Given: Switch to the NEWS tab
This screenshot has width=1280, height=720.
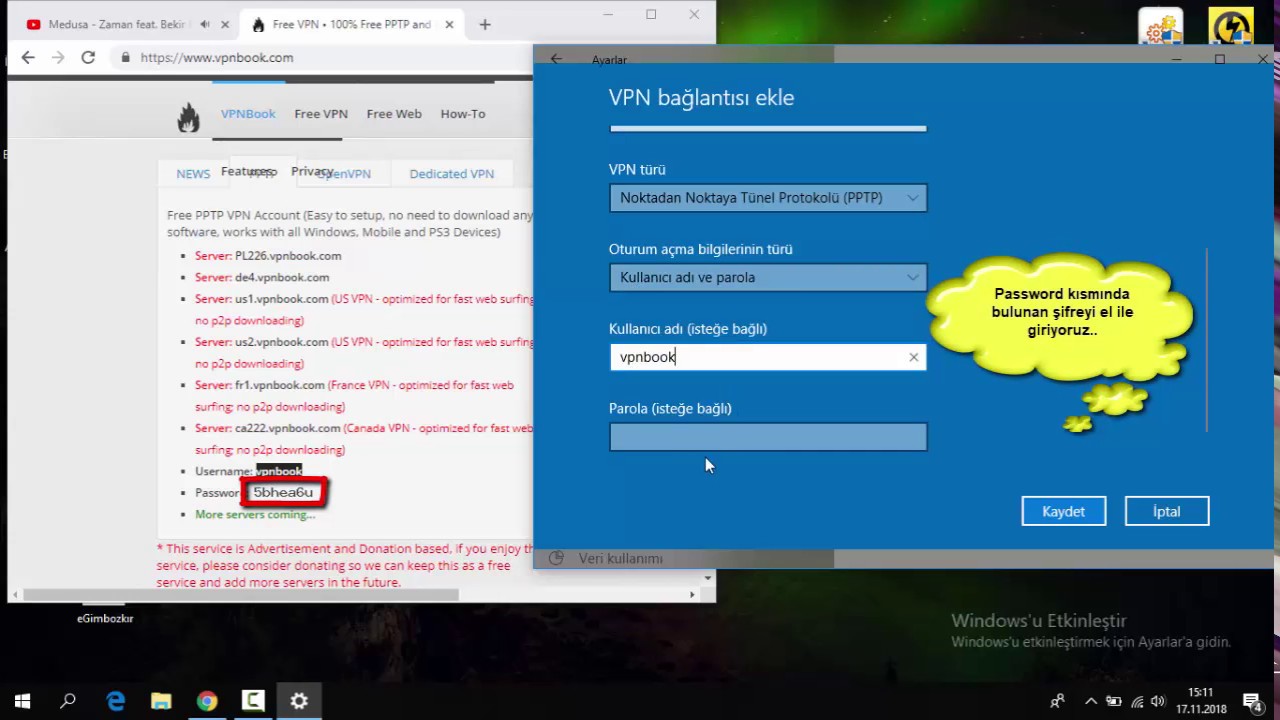Looking at the screenshot, I should pos(193,174).
